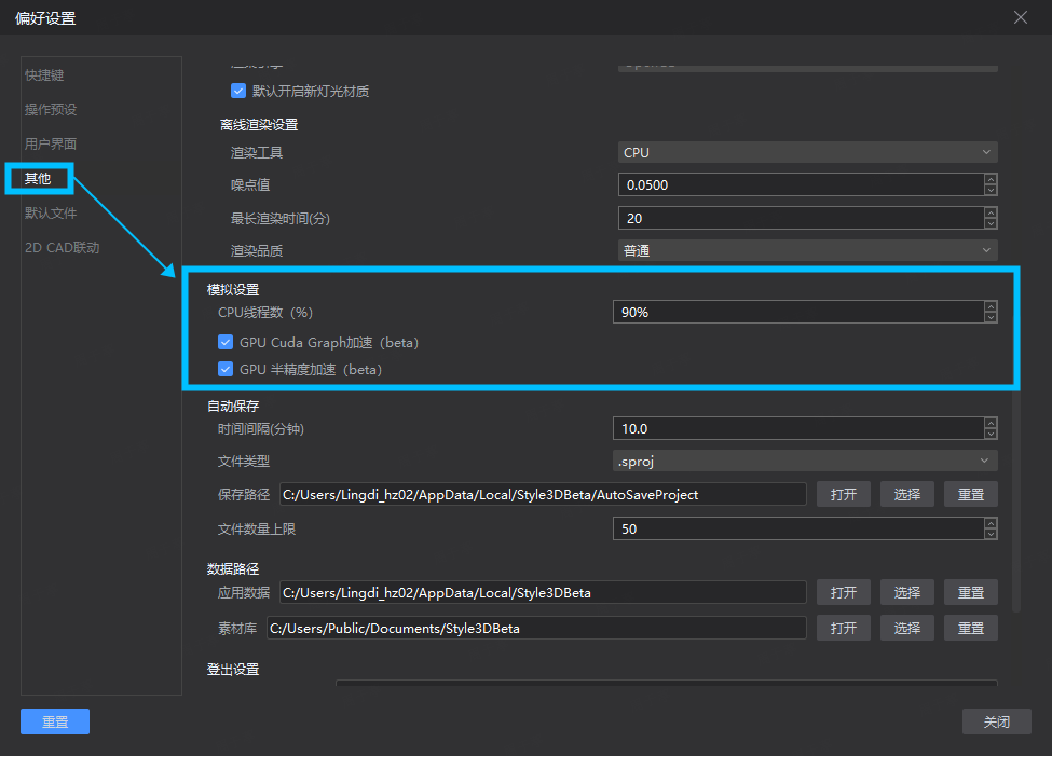This screenshot has width=1052, height=757.
Task: Increase 噪点值 with the up arrow
Action: [990, 180]
